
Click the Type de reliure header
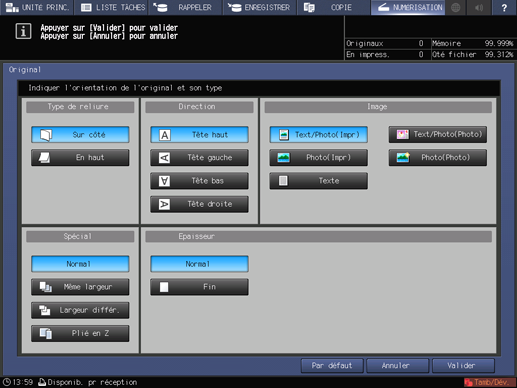(80, 107)
